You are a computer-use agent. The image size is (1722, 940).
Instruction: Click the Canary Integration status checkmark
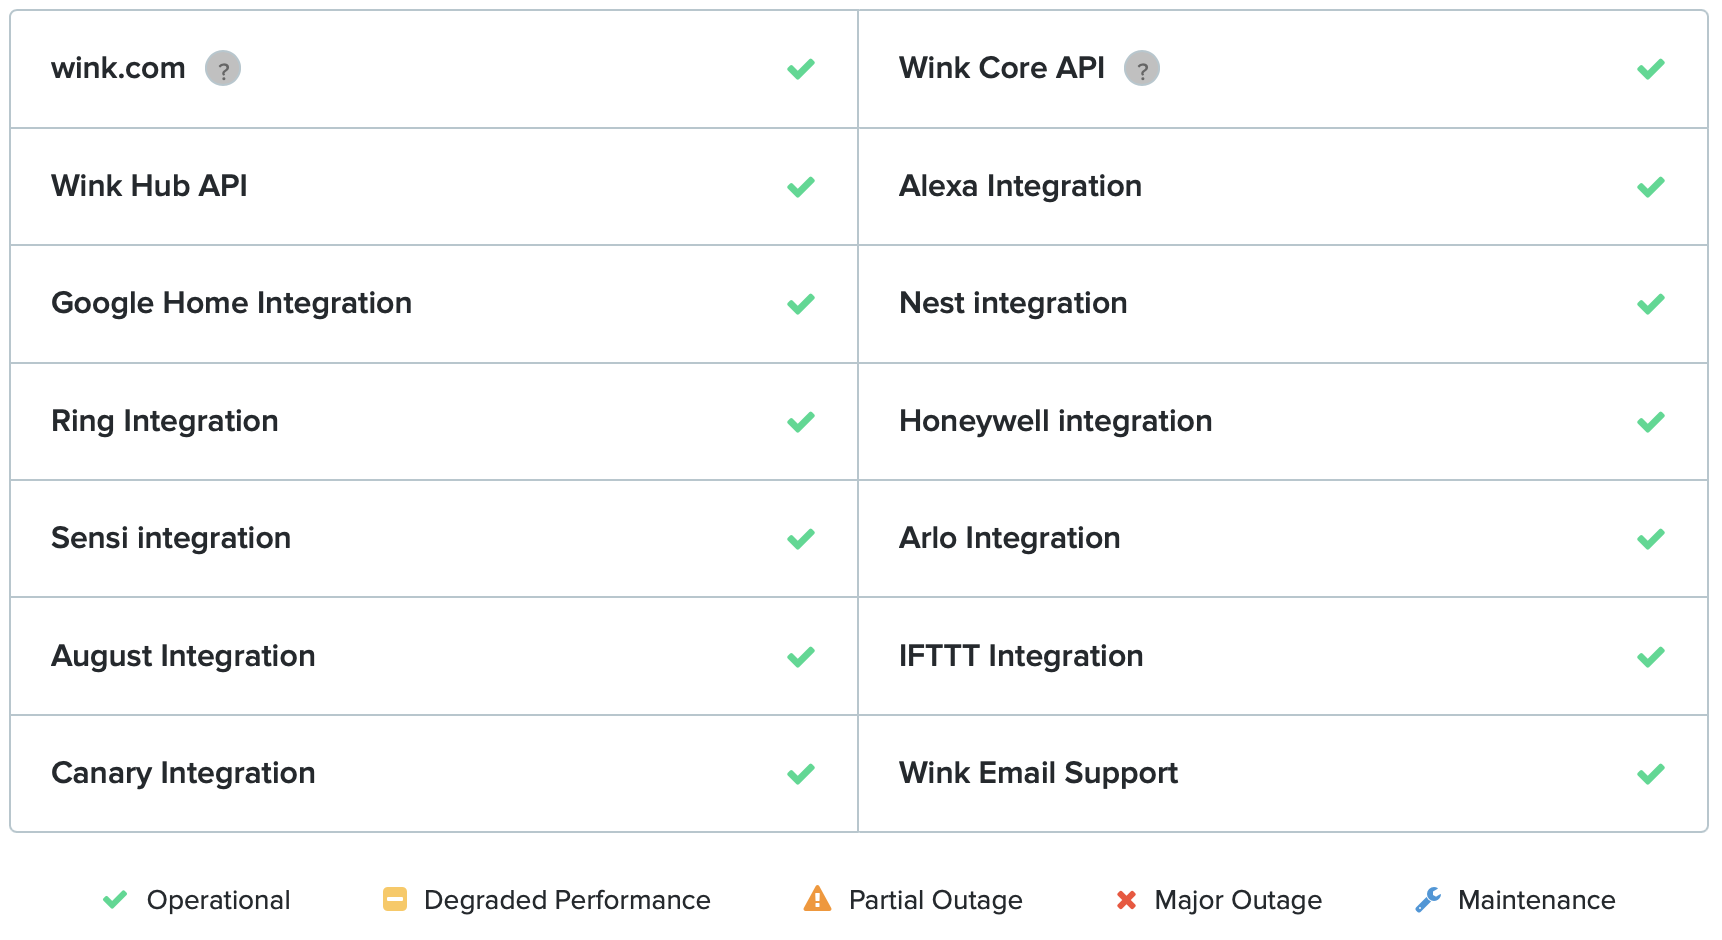coord(801,774)
